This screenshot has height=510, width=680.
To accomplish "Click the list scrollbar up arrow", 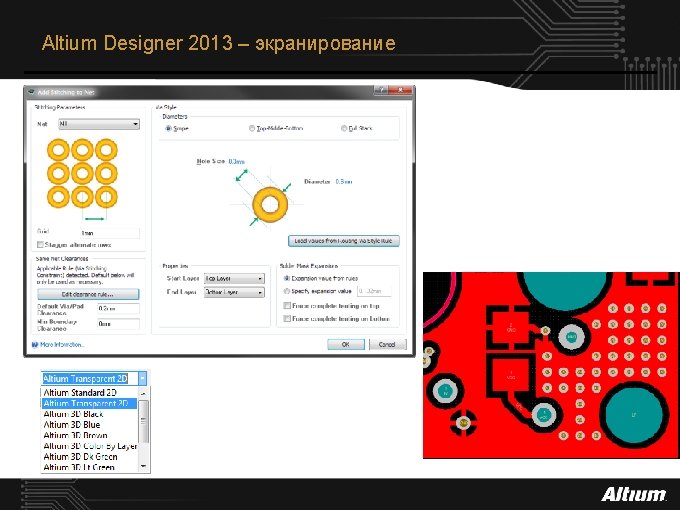I will pyautogui.click(x=144, y=393).
